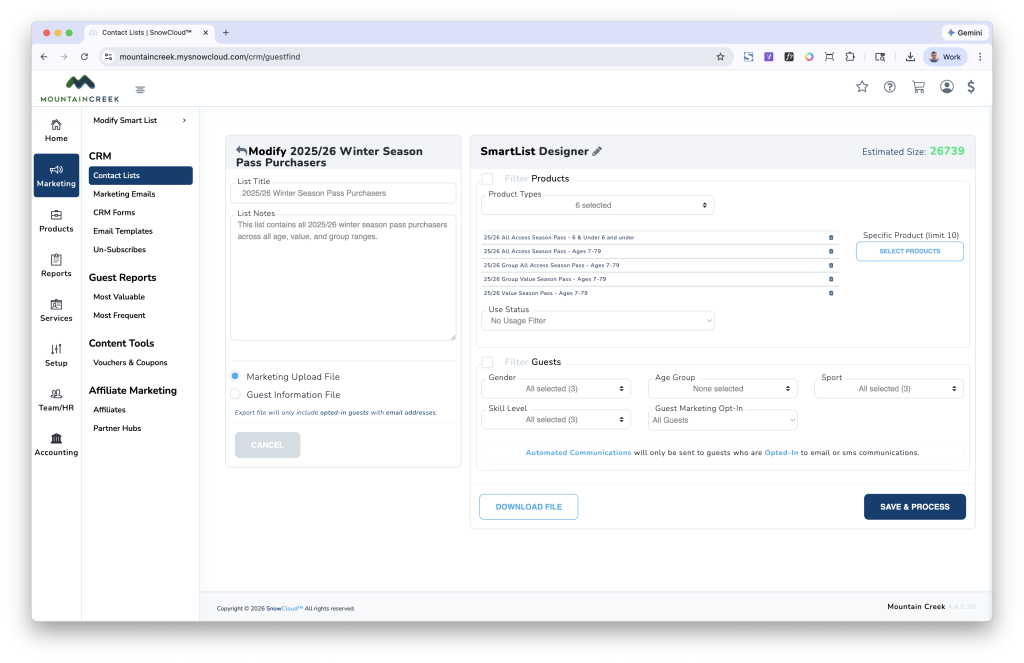This screenshot has width=1024, height=663.
Task: Click the pencil icon beside SmartList Designer
Action: coord(597,152)
